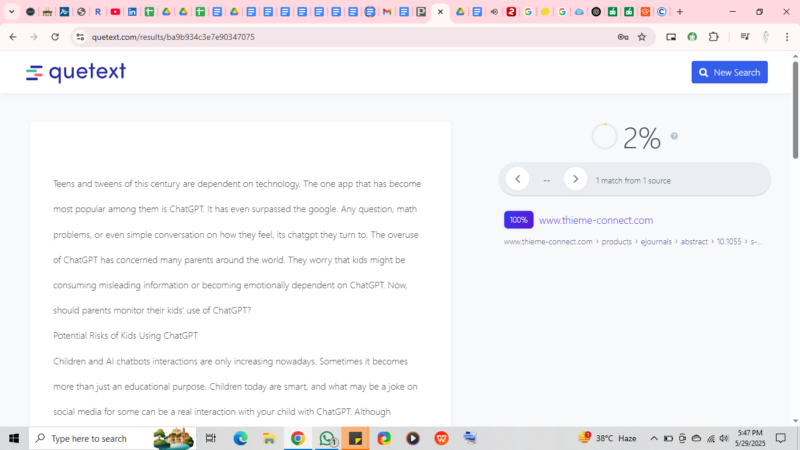The image size is (800, 450).
Task: Click the help icon beside 2% score
Action: pos(674,136)
